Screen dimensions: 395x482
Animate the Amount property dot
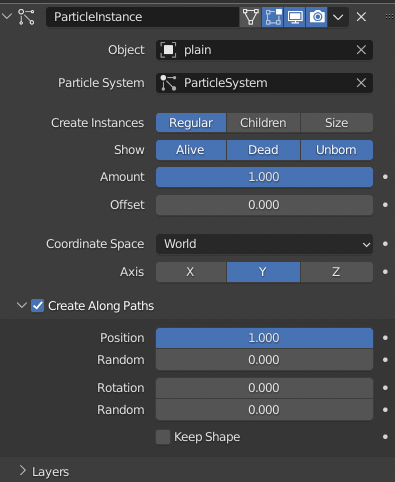click(385, 177)
